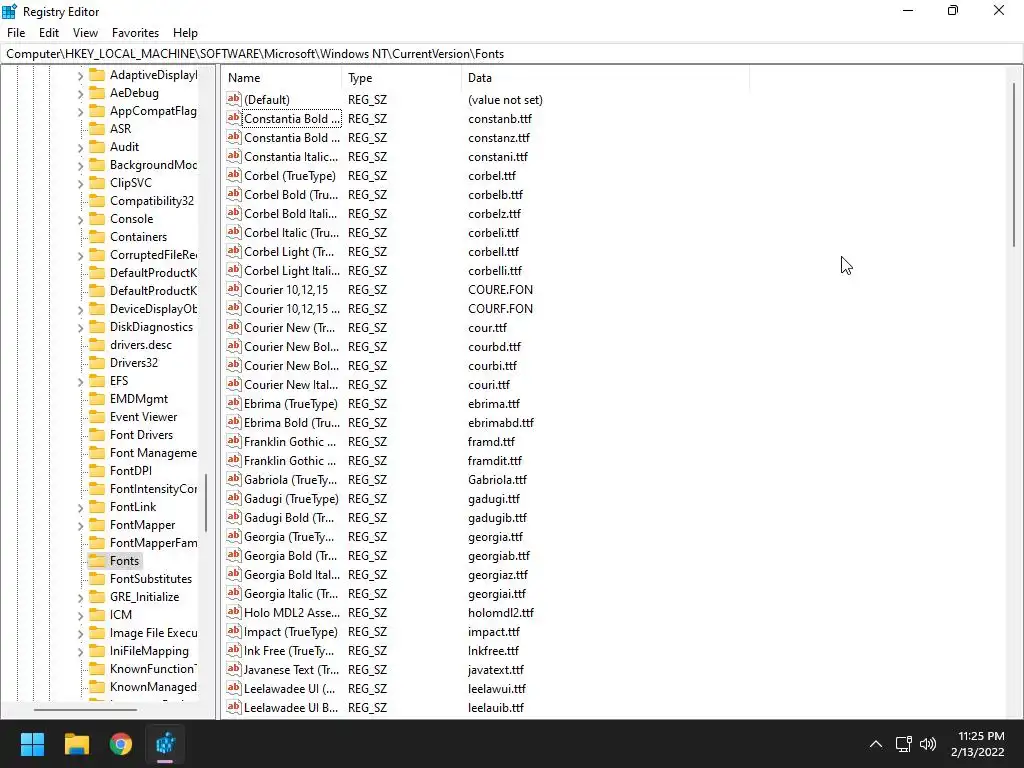This screenshot has height=768, width=1024.
Task: Select the Fonts folder icon
Action: click(x=97, y=560)
